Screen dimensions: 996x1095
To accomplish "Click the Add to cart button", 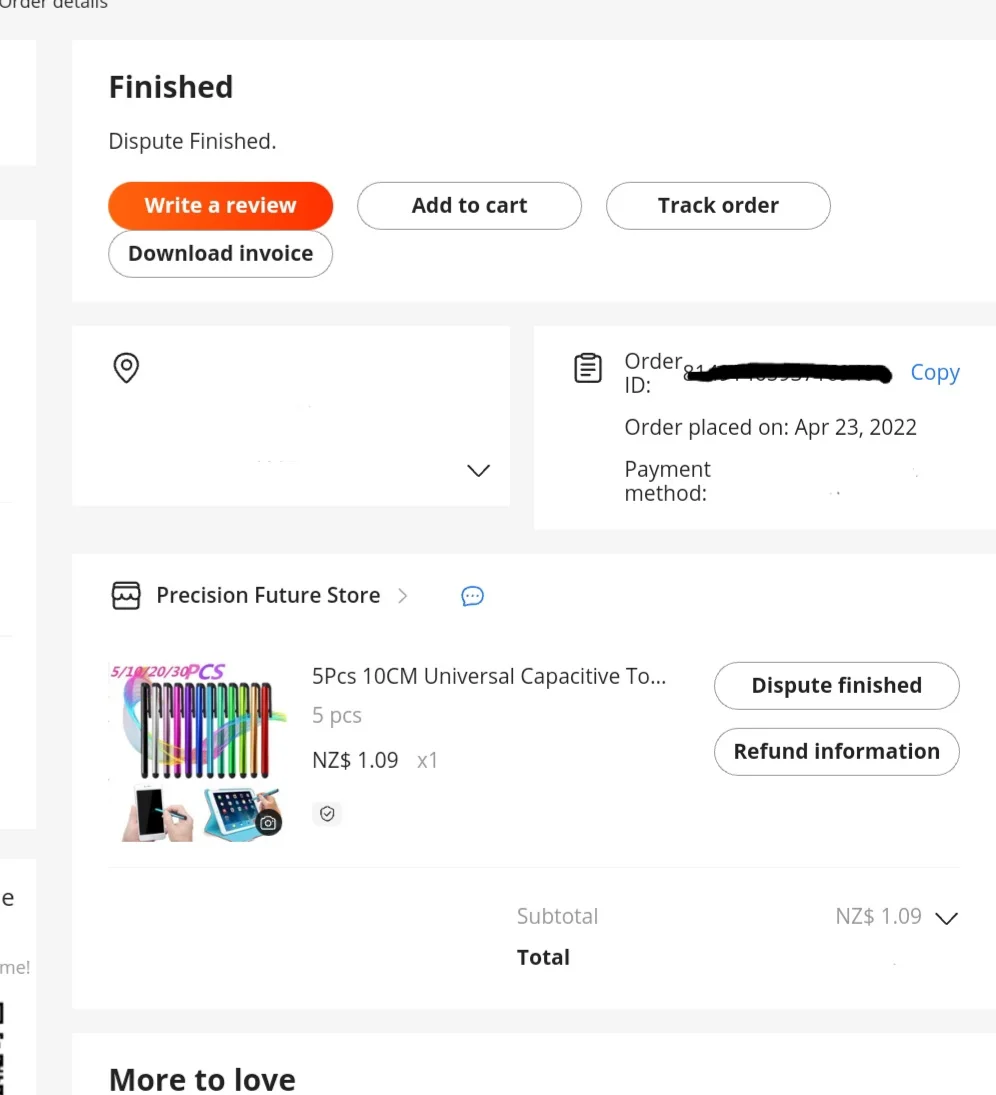I will pos(469,206).
